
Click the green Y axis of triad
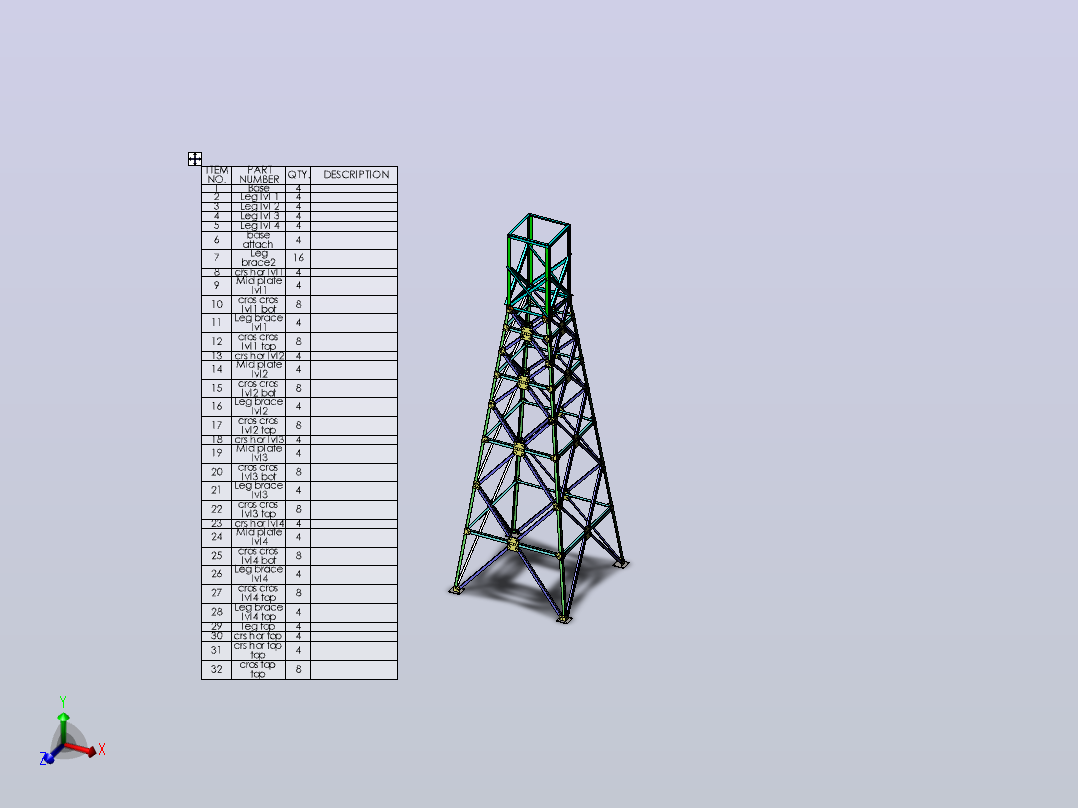coord(63,729)
